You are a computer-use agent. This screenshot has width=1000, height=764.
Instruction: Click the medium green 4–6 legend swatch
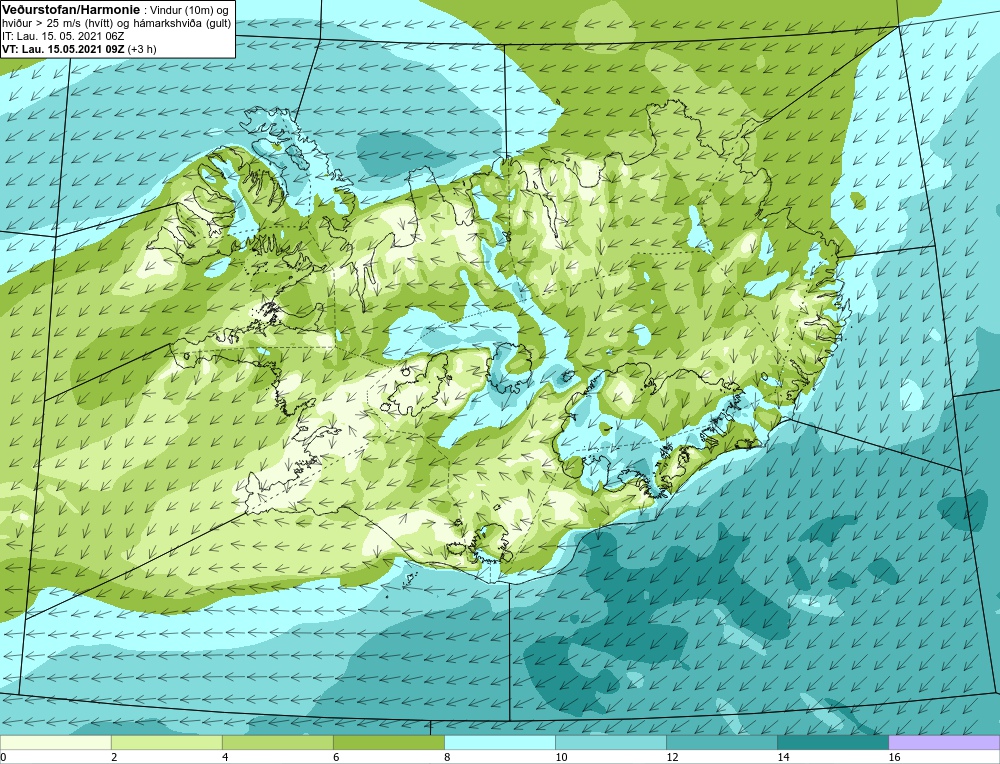277,742
